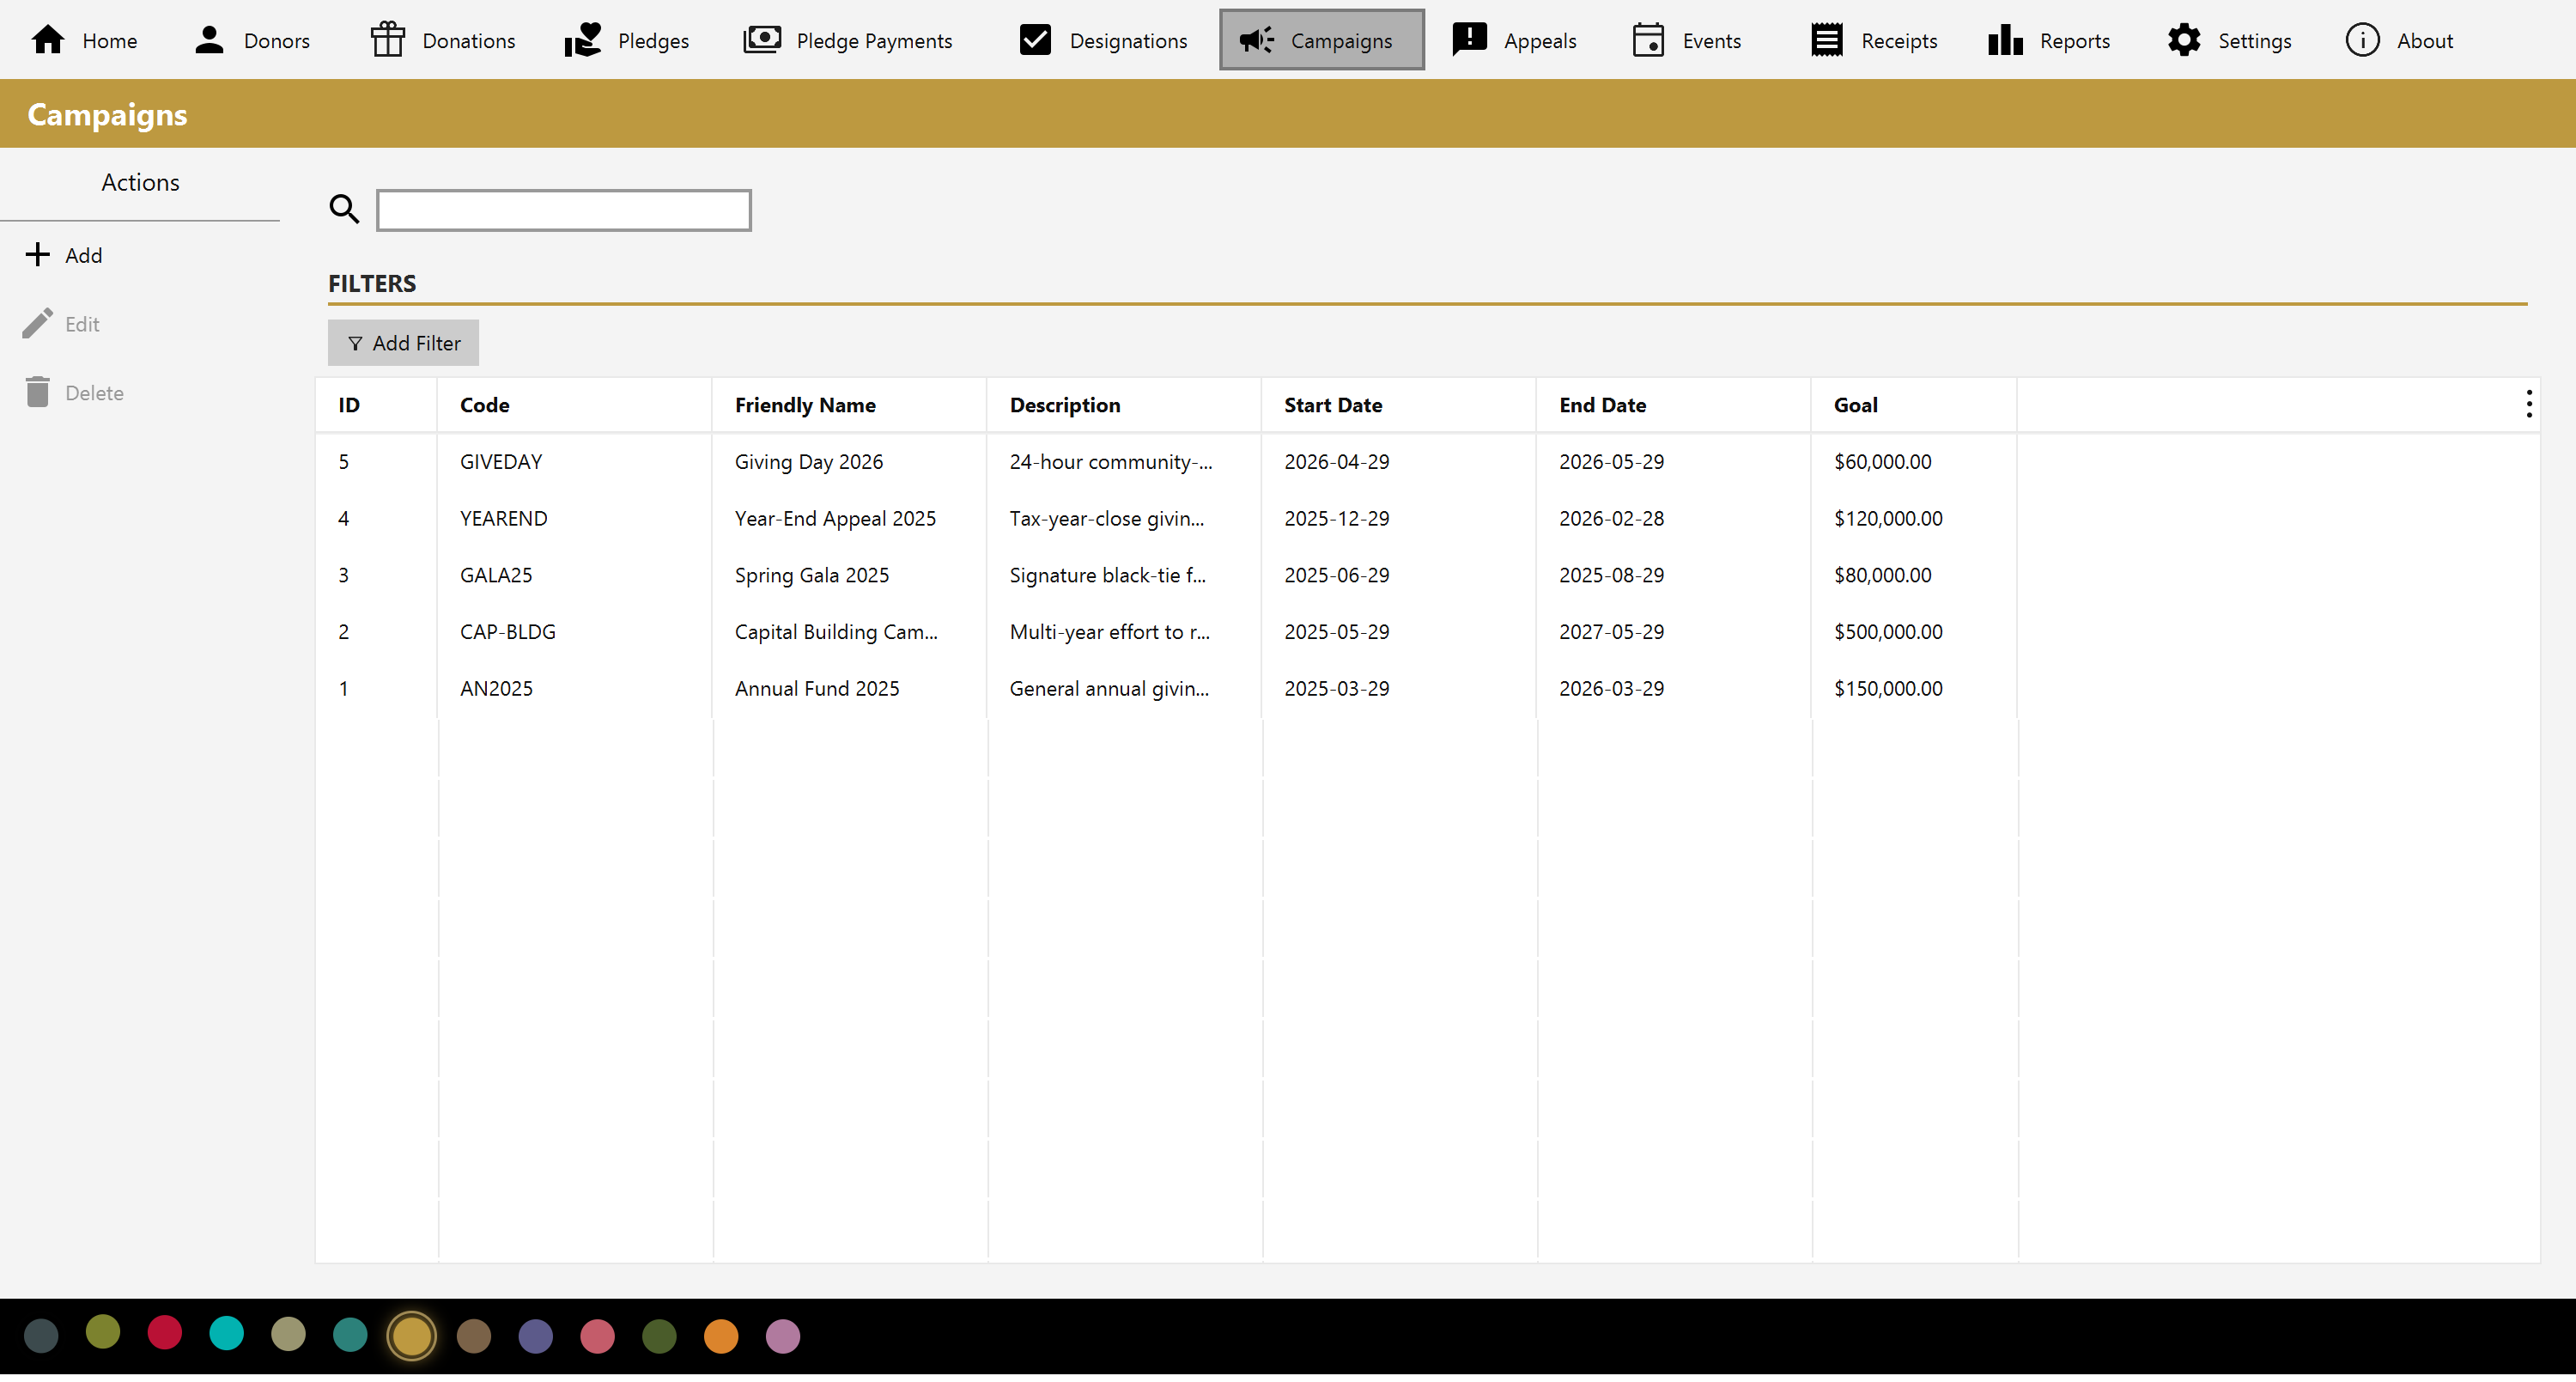Click the Add Filter button
This screenshot has height=1382, width=2576.
pos(403,343)
